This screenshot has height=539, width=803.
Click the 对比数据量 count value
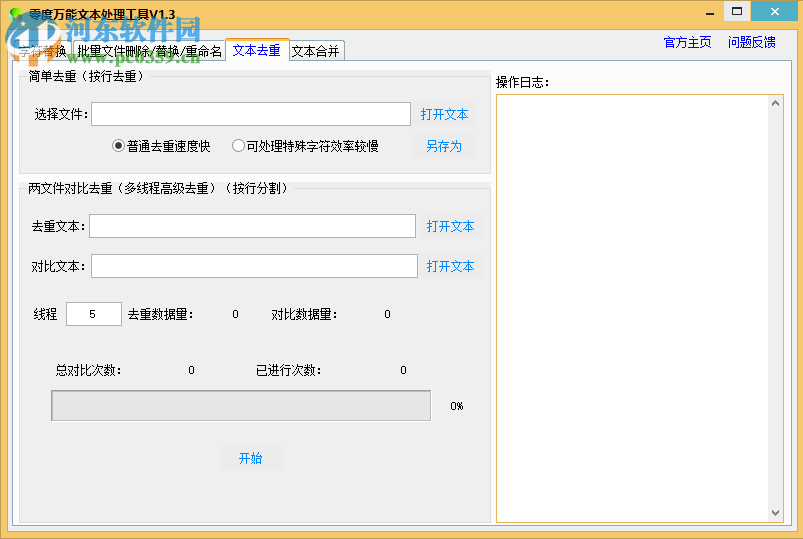(387, 314)
